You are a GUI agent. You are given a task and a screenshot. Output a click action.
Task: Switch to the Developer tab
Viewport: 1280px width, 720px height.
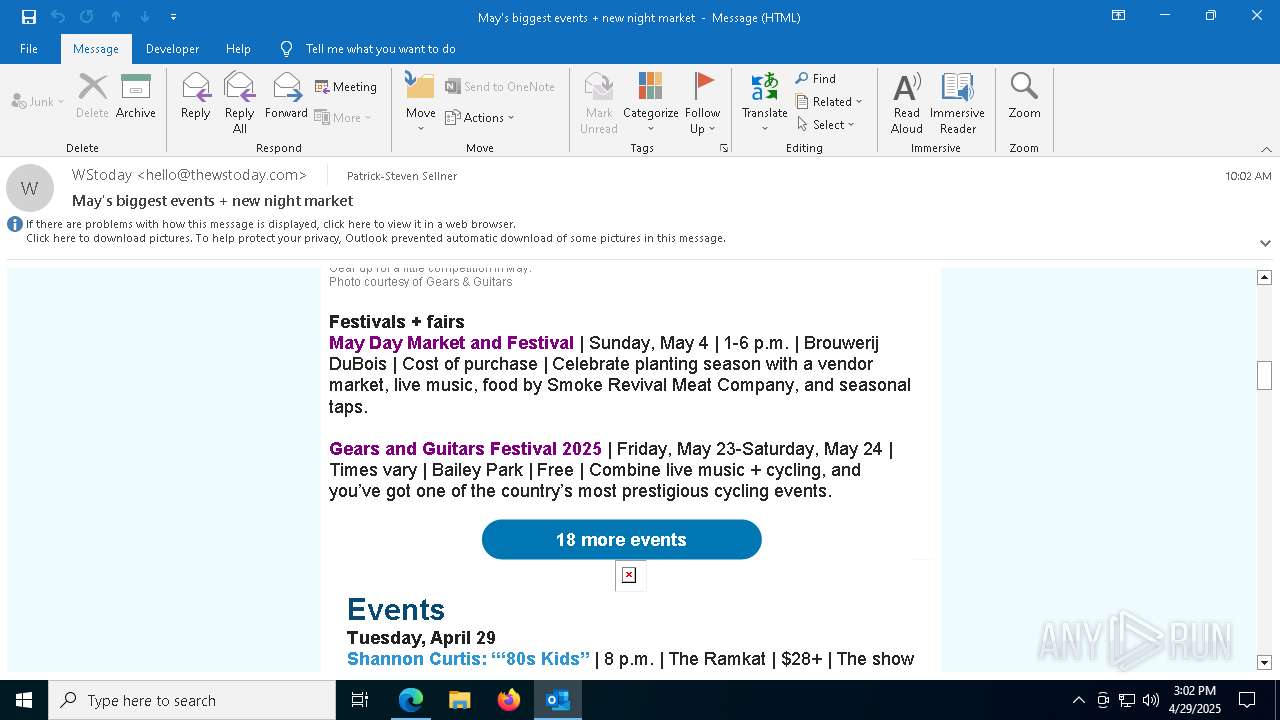pos(172,49)
